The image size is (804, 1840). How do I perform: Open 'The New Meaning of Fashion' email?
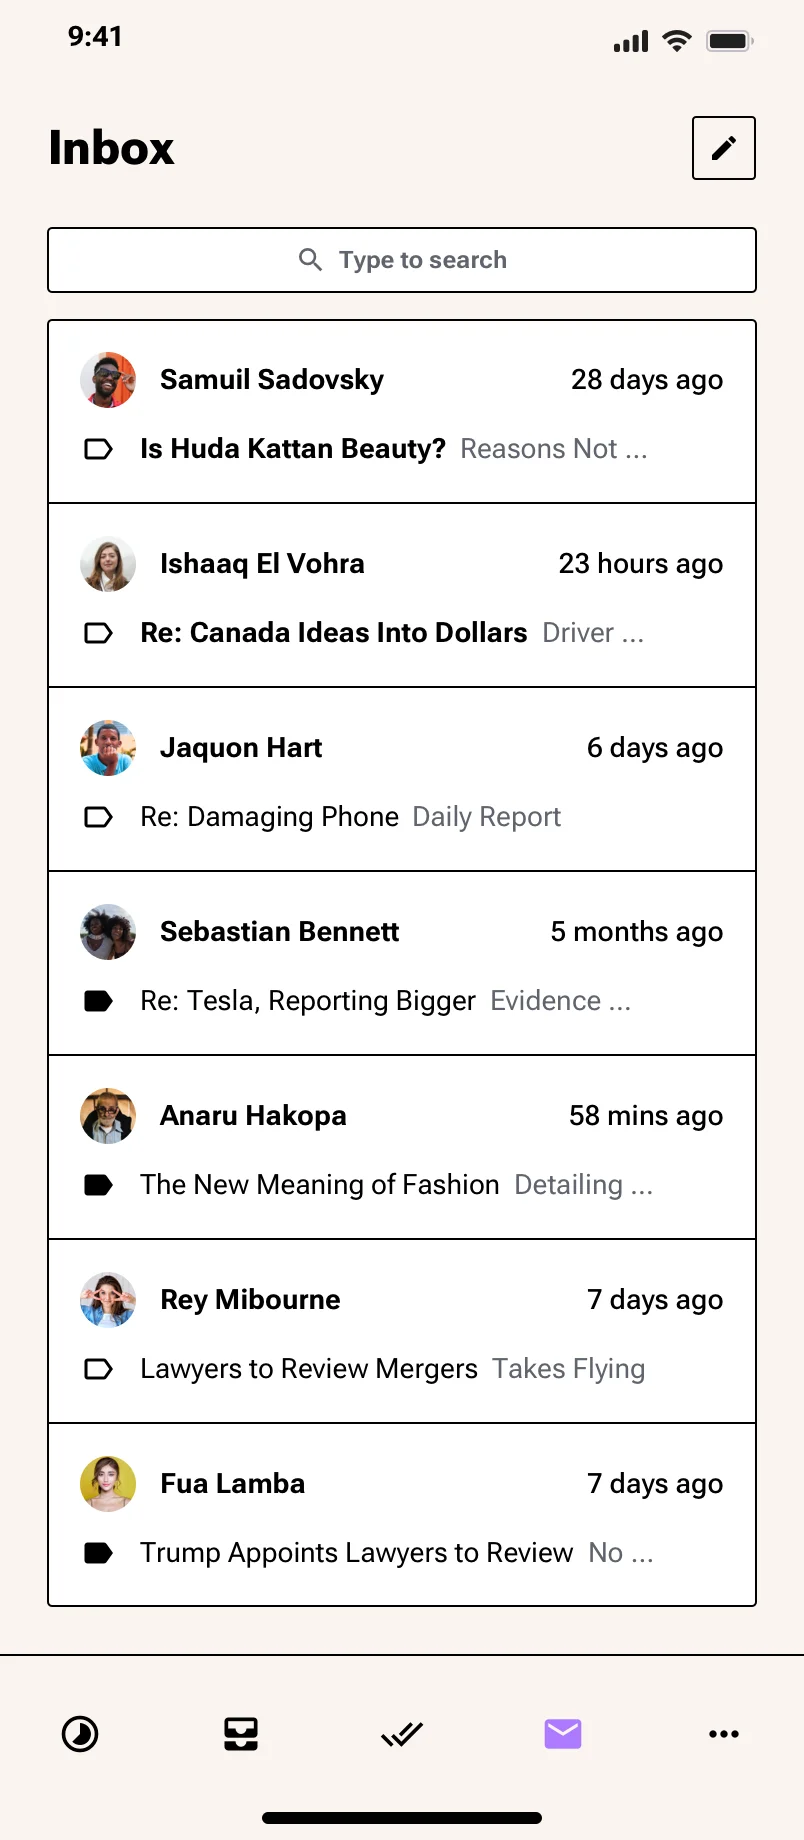pos(402,1148)
